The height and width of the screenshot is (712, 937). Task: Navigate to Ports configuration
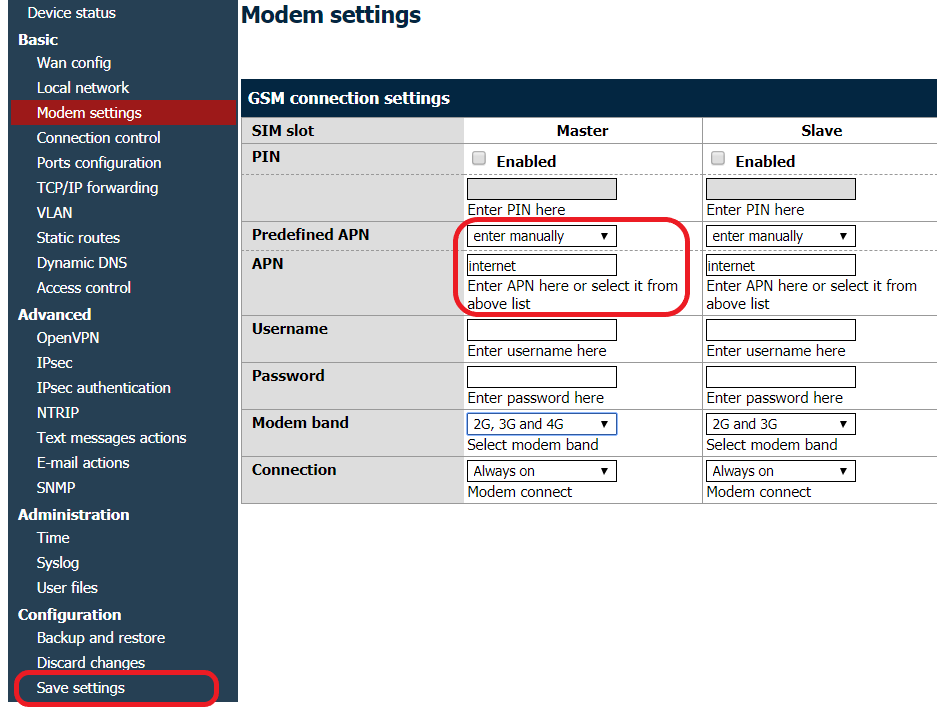(x=99, y=163)
